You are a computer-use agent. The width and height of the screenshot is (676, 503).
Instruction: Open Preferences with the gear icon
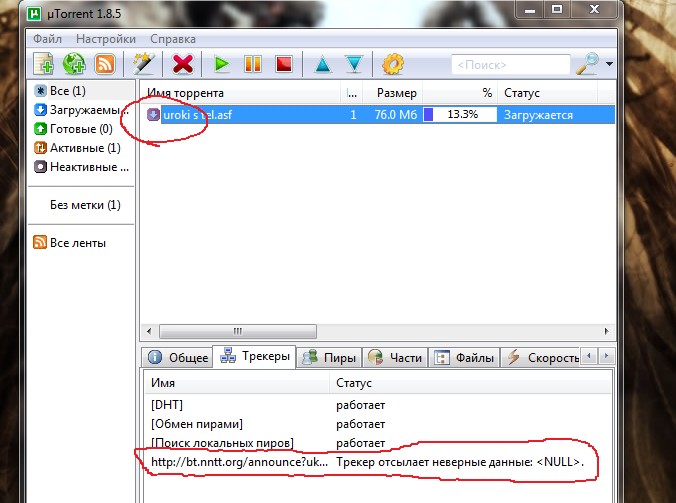point(393,64)
